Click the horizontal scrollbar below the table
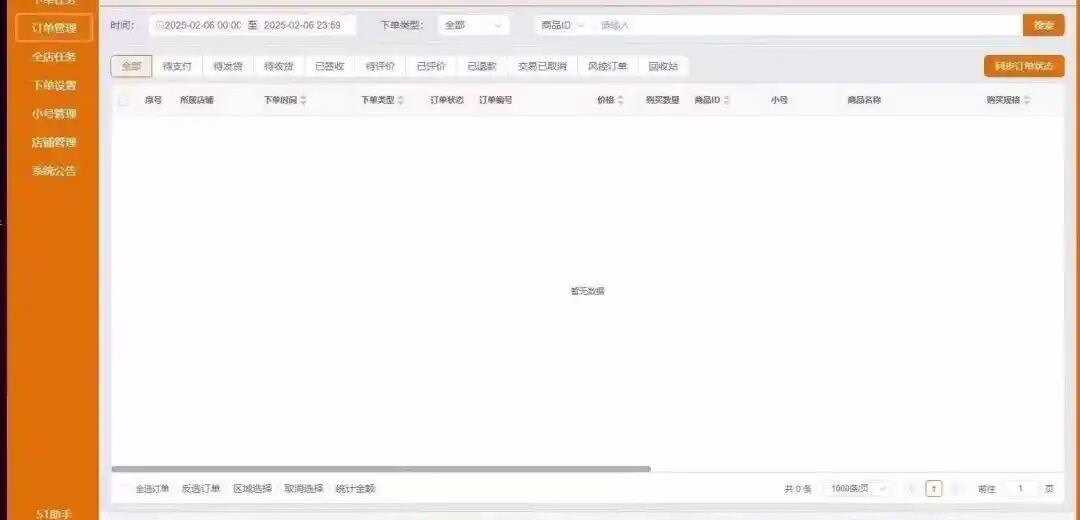 380,468
